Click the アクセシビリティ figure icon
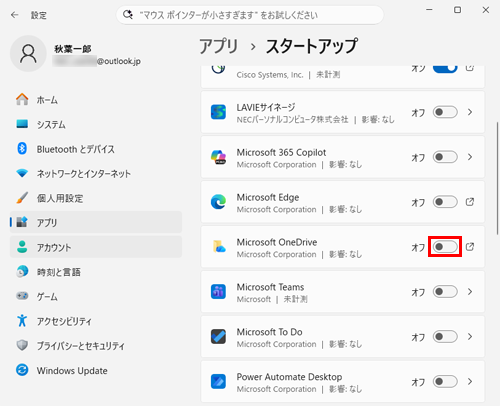The image size is (500, 406). [22, 321]
